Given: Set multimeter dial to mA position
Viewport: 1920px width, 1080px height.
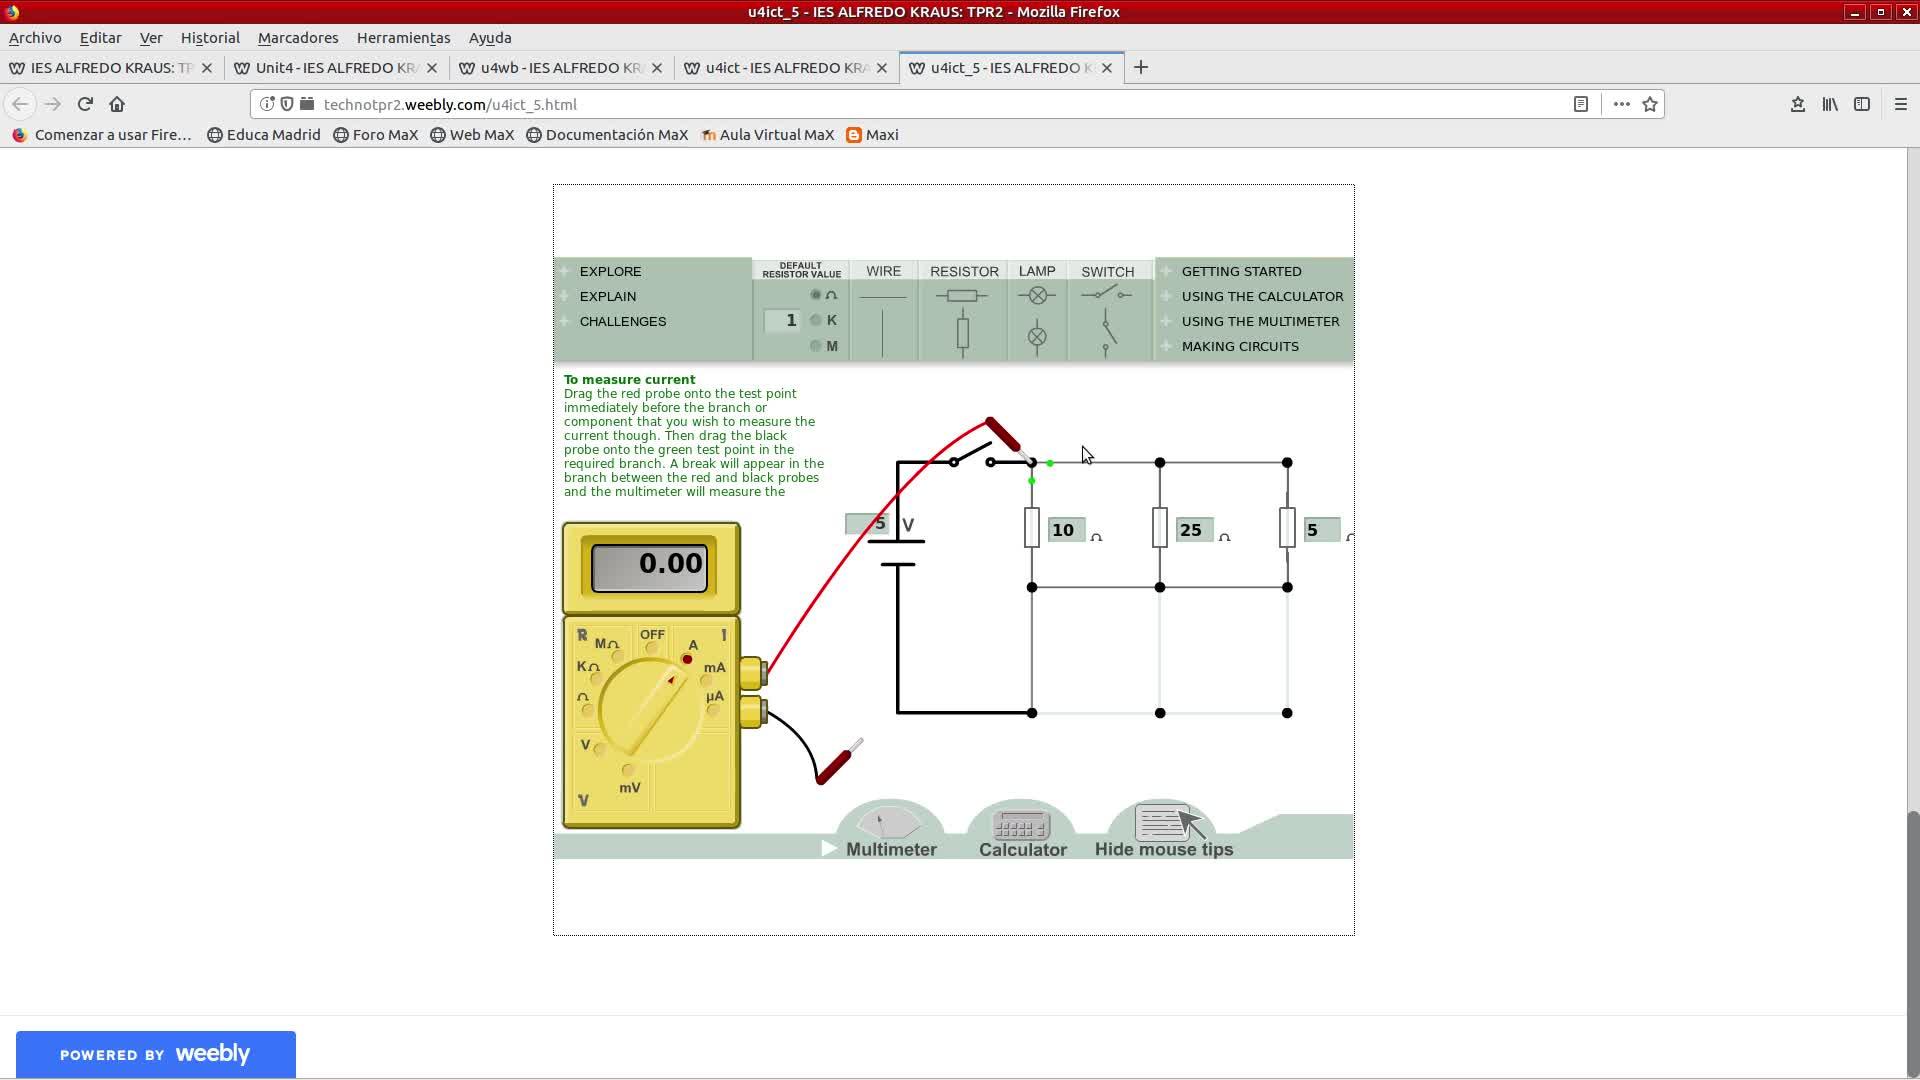Looking at the screenshot, I should (707, 679).
